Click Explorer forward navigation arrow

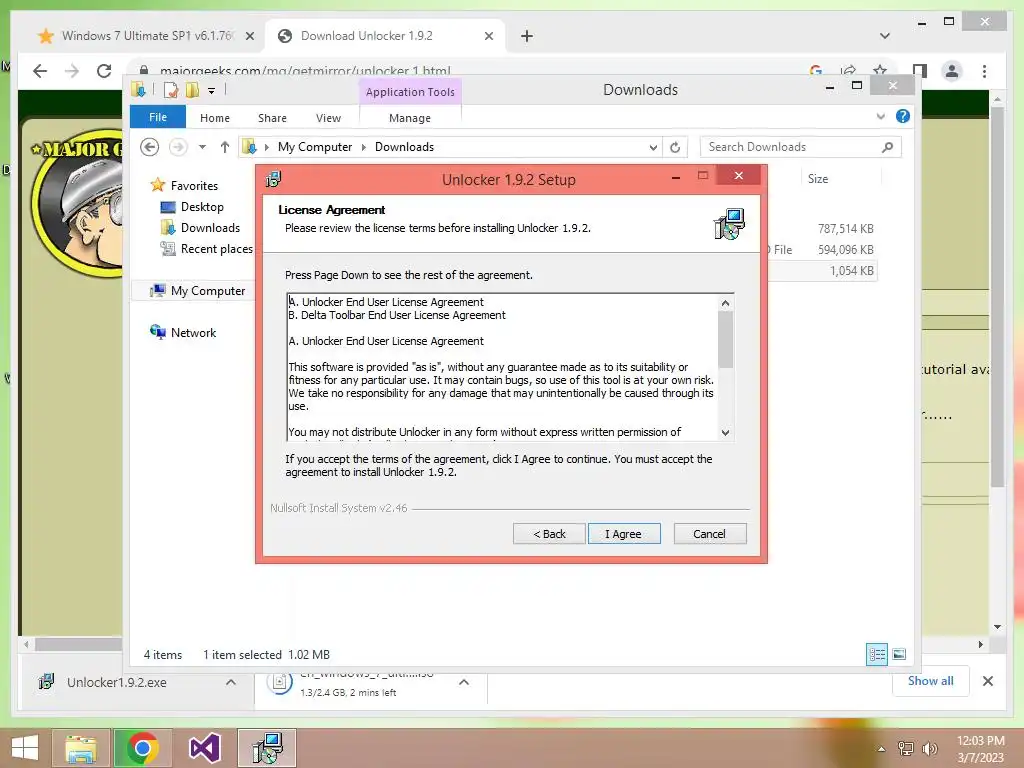coord(178,147)
